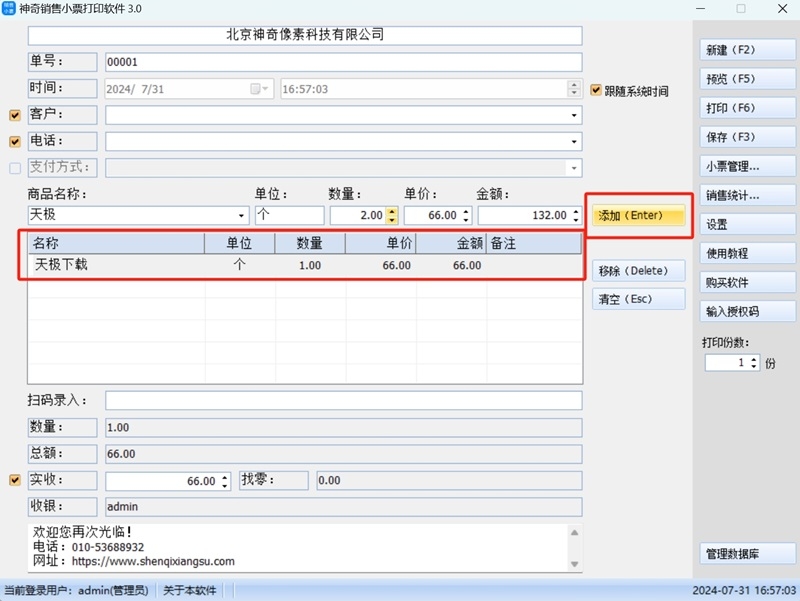Image resolution: width=800 pixels, height=601 pixels.
Task: Open 管理数据库
Action: tap(747, 554)
